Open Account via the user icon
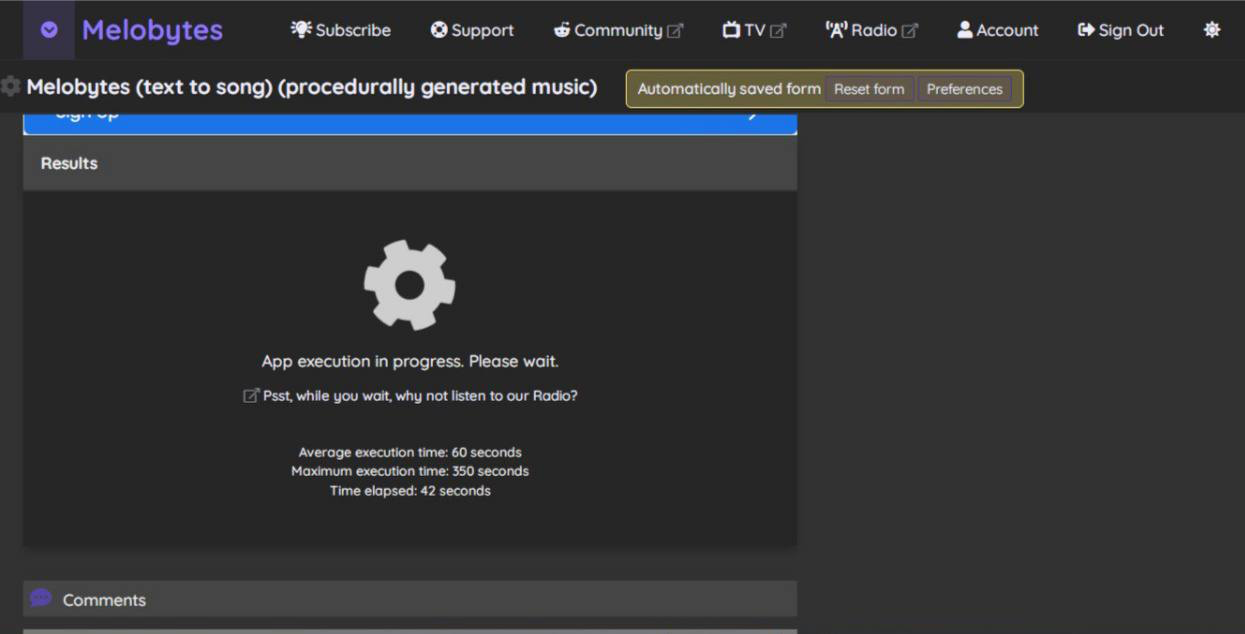This screenshot has height=634, width=1245. (964, 30)
